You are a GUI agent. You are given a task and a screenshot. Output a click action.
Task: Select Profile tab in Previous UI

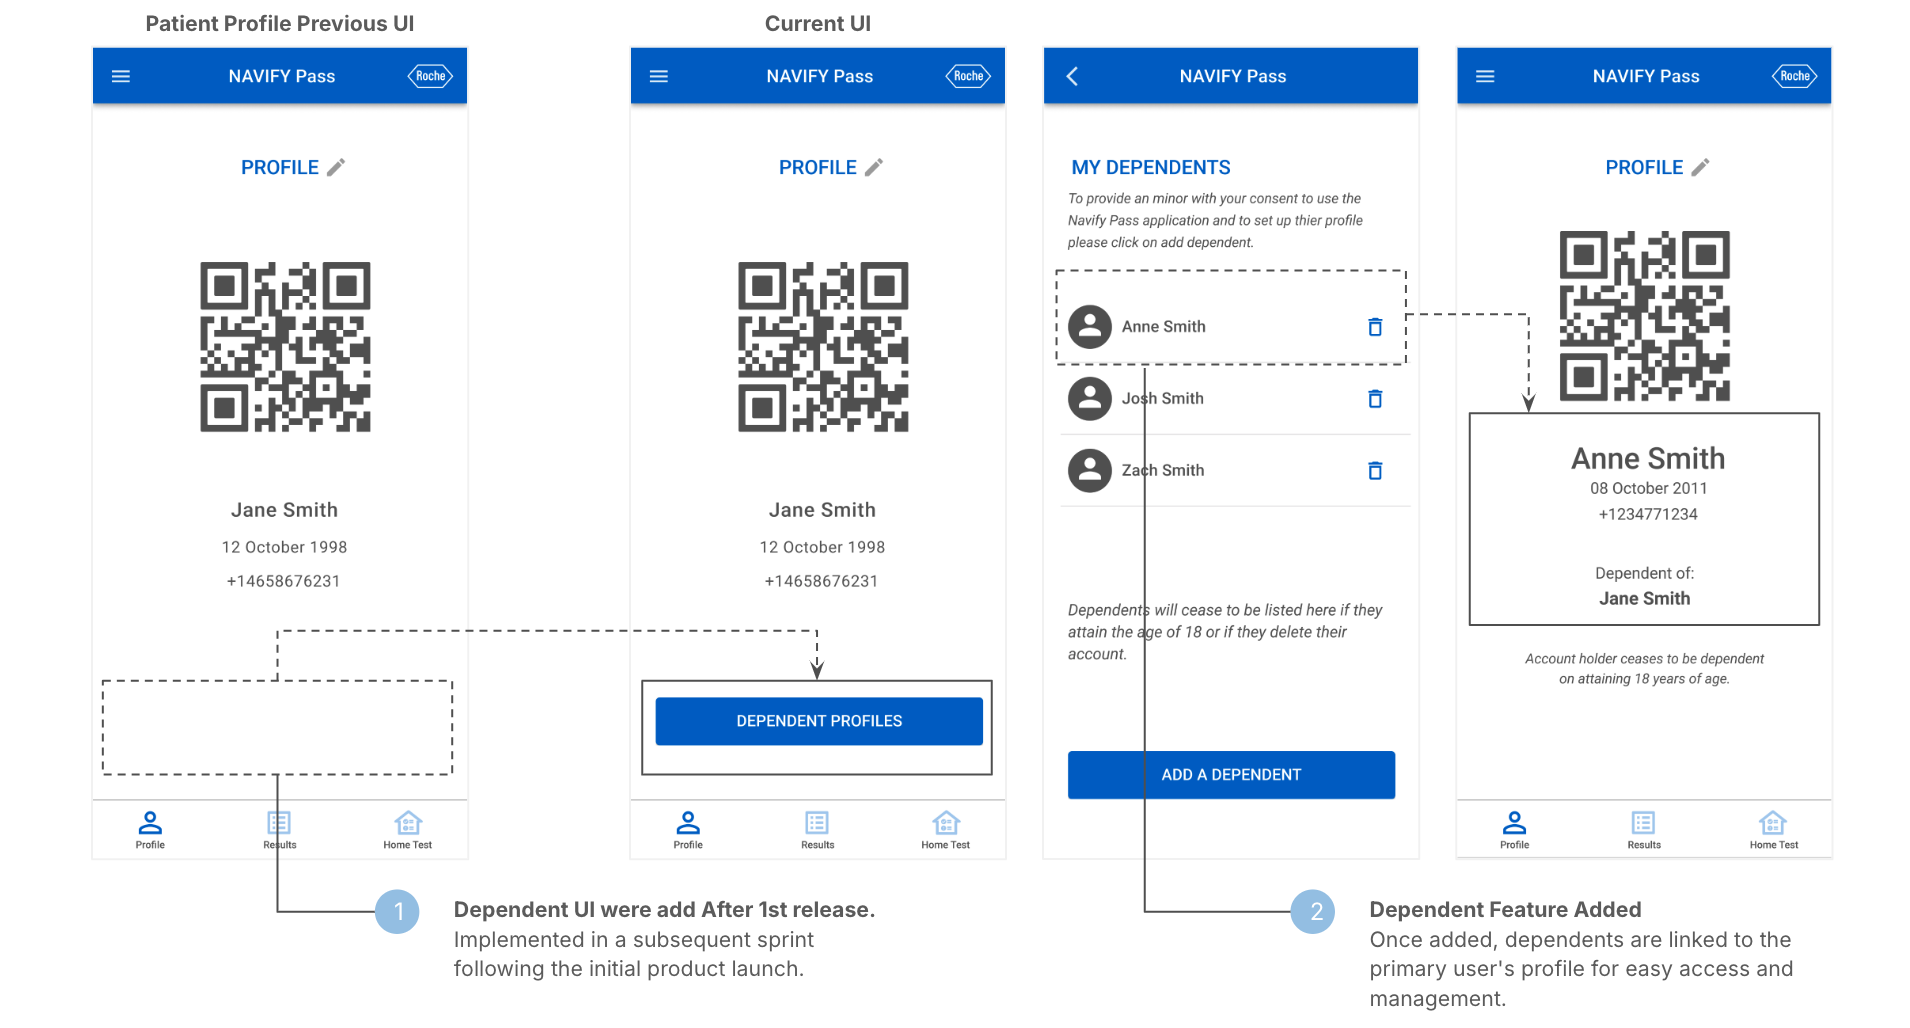point(150,830)
